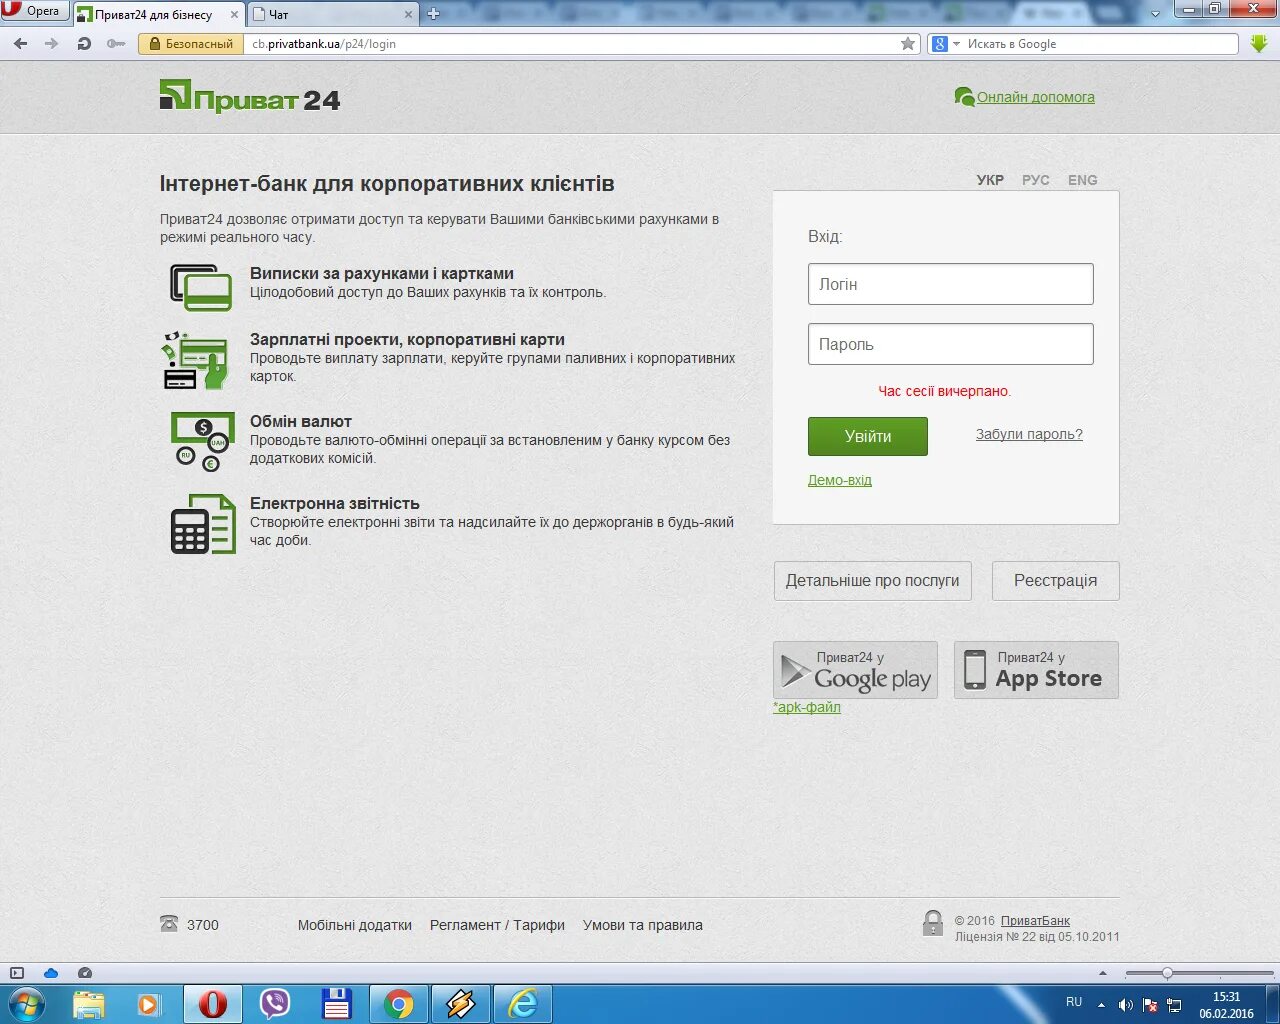The height and width of the screenshot is (1024, 1280).
Task: Open the Забули пароль? link
Action: coord(1029,434)
